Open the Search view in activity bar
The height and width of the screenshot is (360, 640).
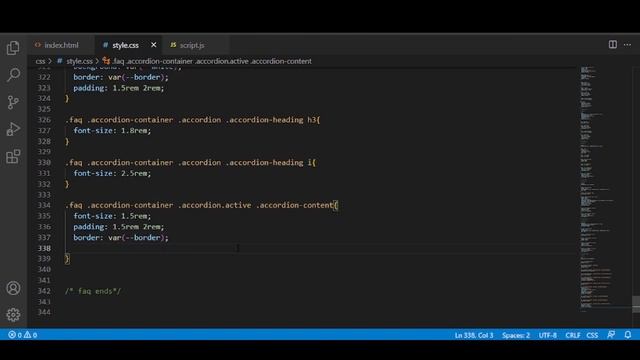[13, 75]
